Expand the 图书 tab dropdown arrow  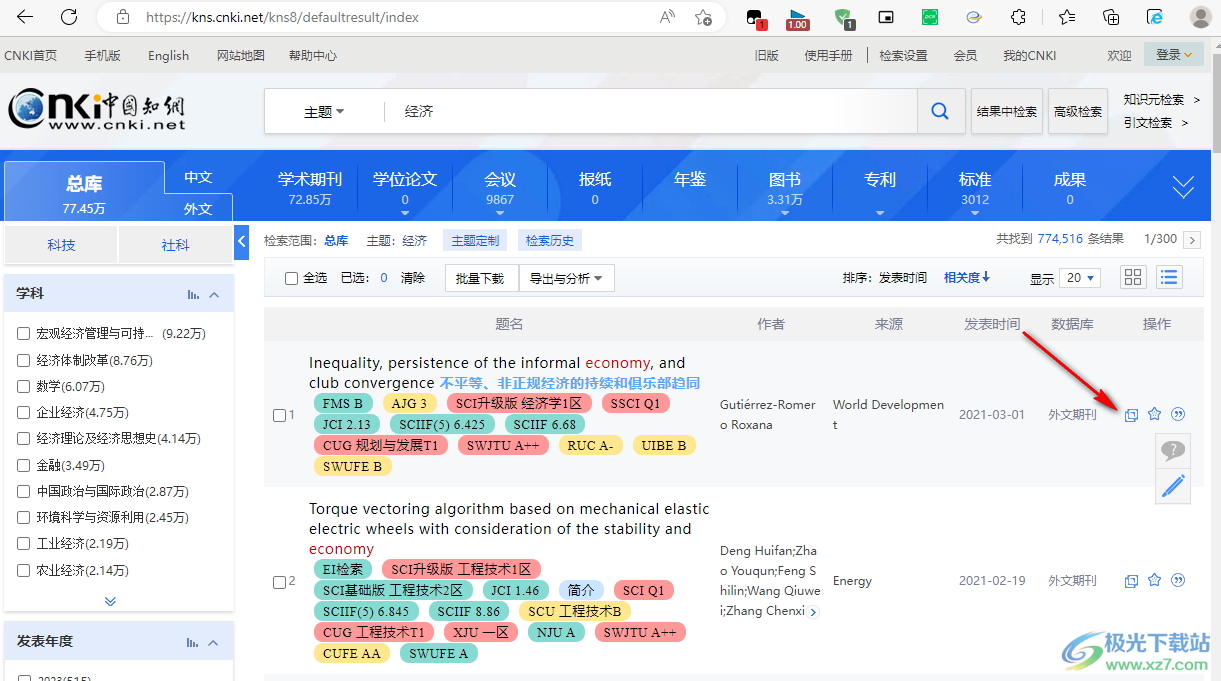coord(785,213)
